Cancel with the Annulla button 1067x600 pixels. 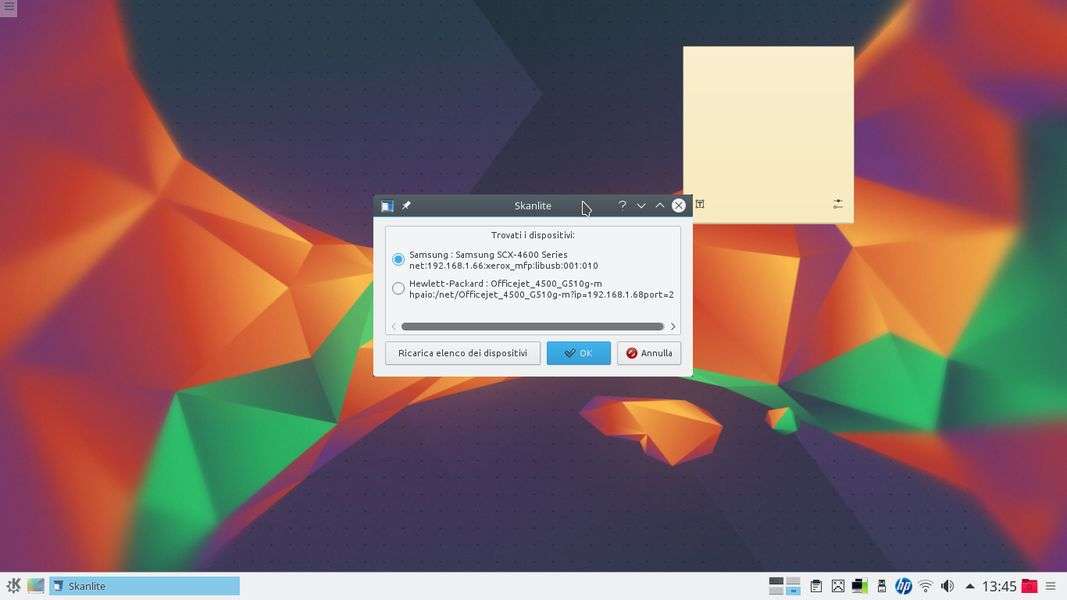pos(649,353)
